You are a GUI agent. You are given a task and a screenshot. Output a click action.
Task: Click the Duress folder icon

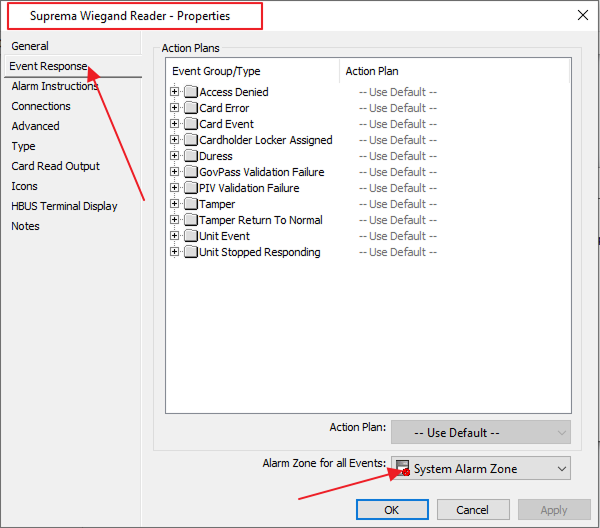tap(191, 156)
